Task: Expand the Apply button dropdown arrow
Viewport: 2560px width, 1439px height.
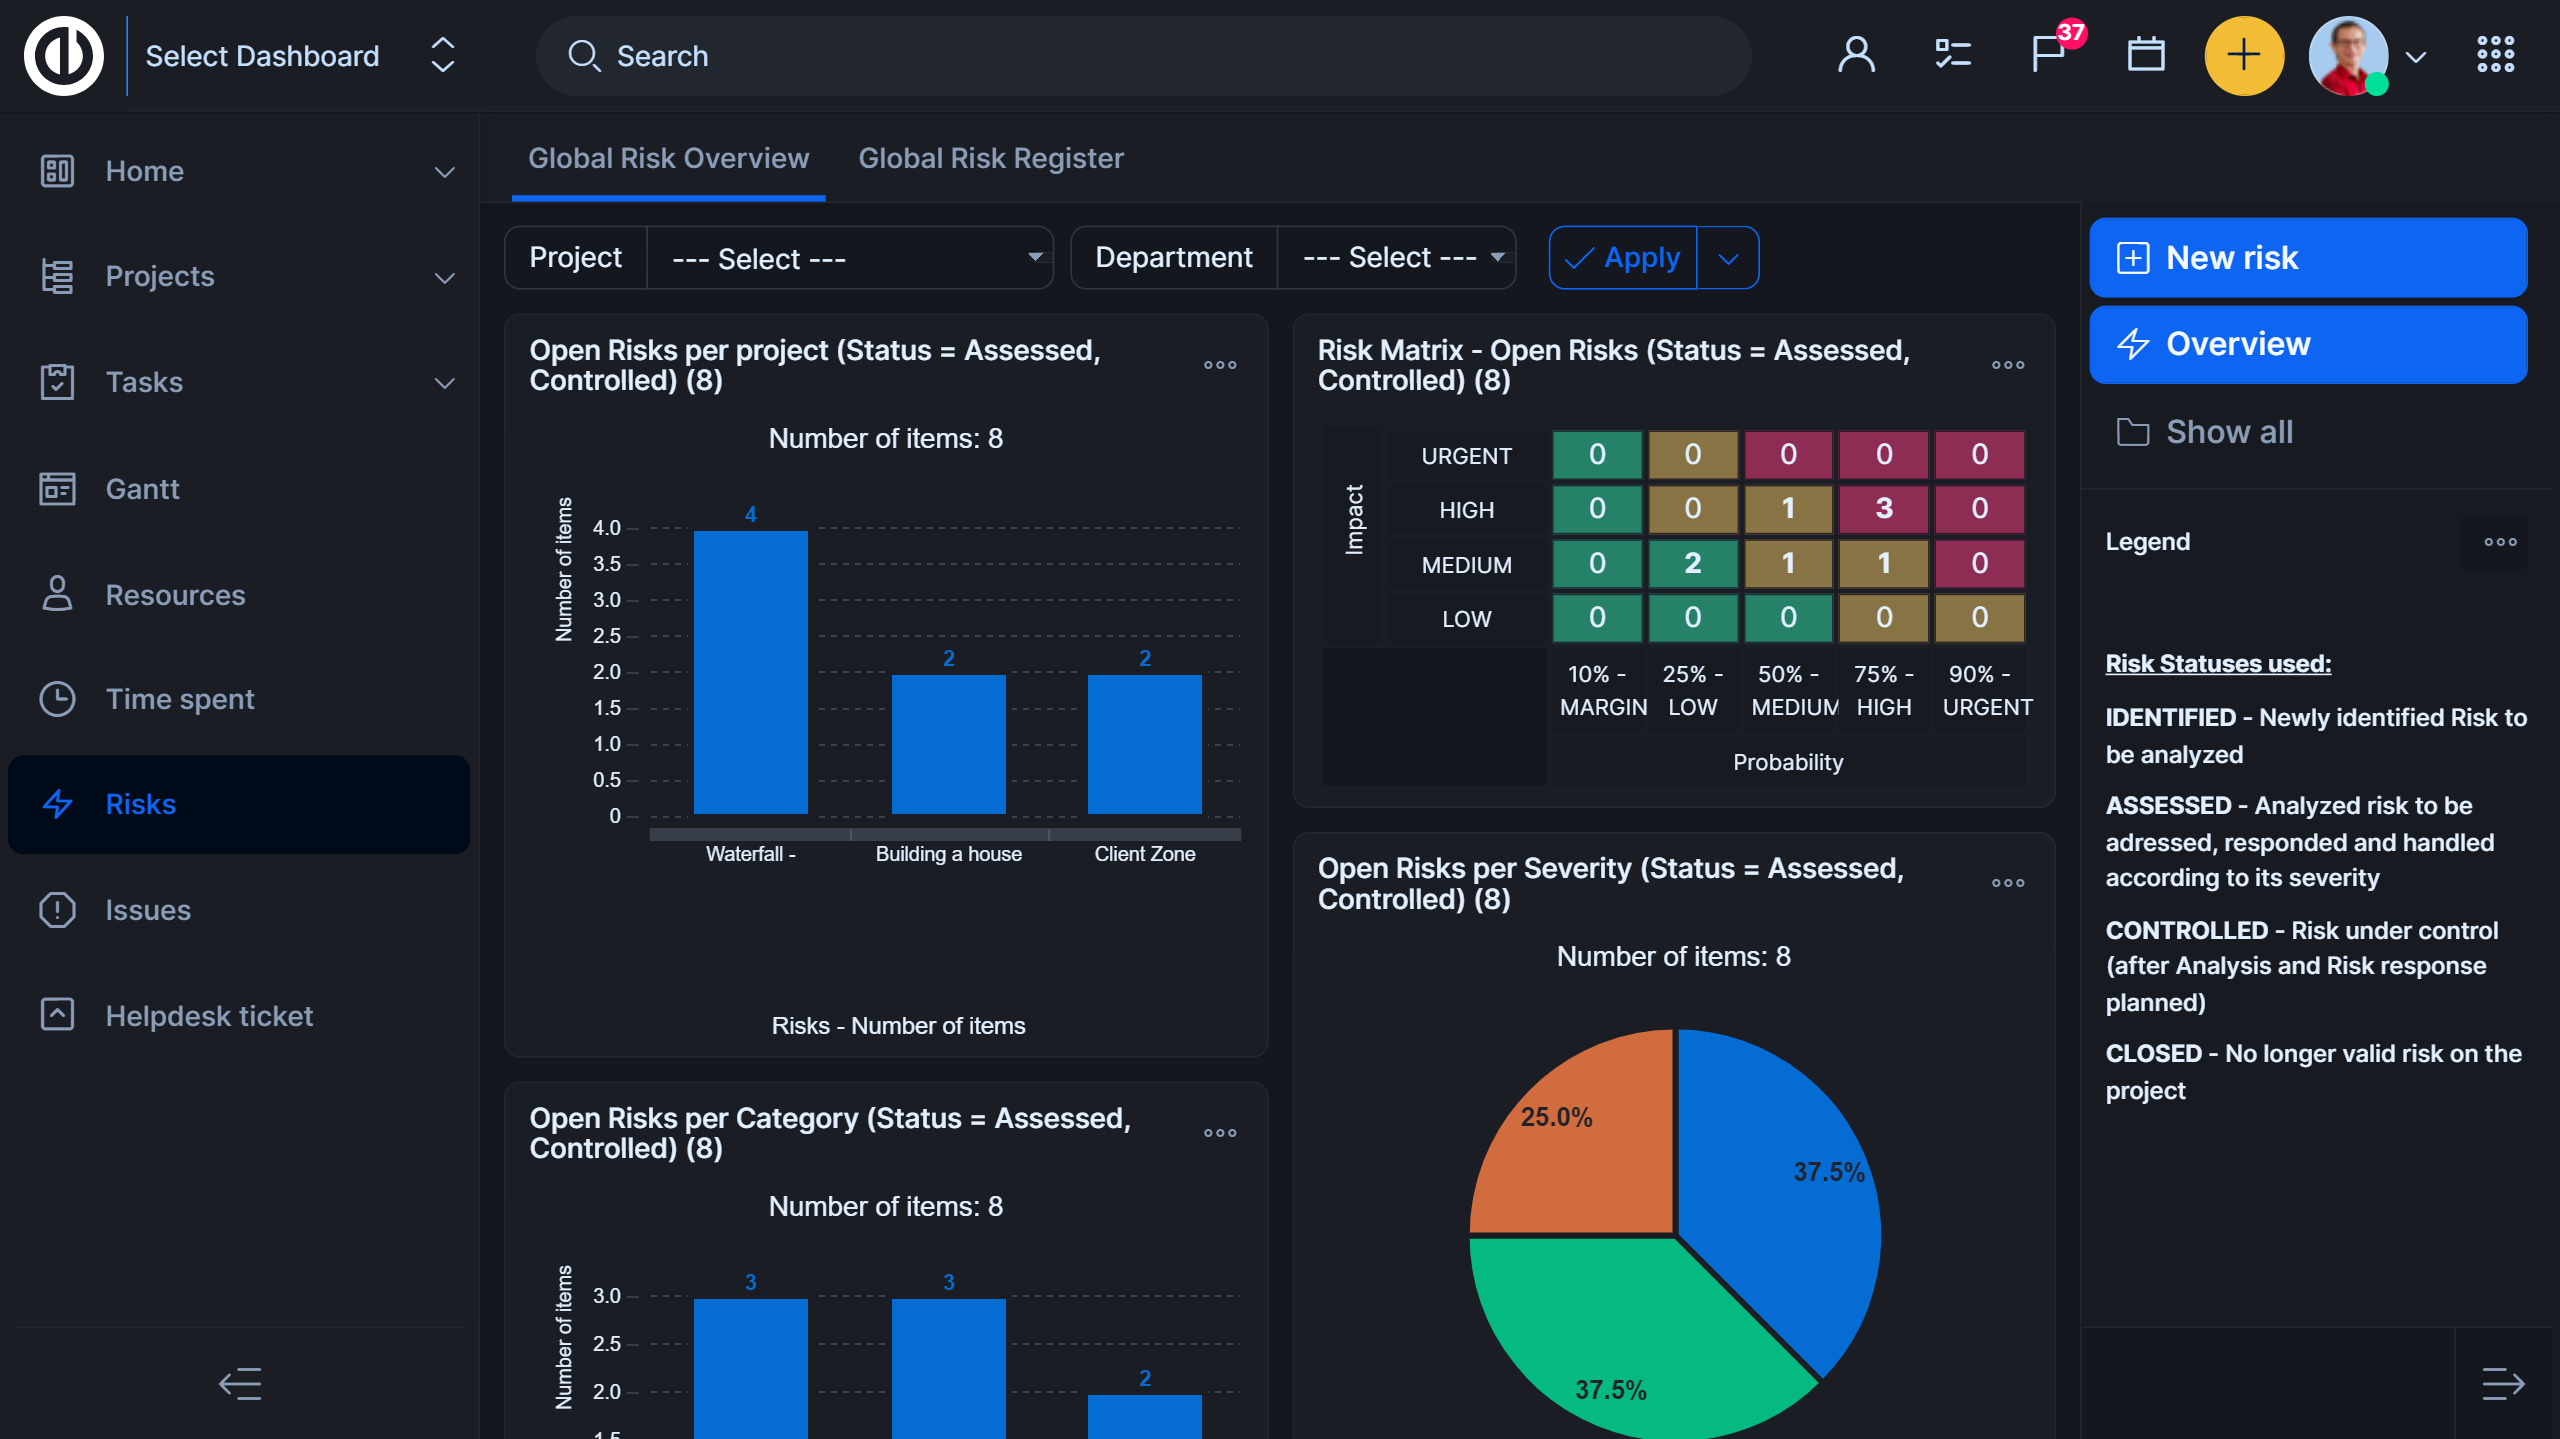Action: [x=1728, y=259]
